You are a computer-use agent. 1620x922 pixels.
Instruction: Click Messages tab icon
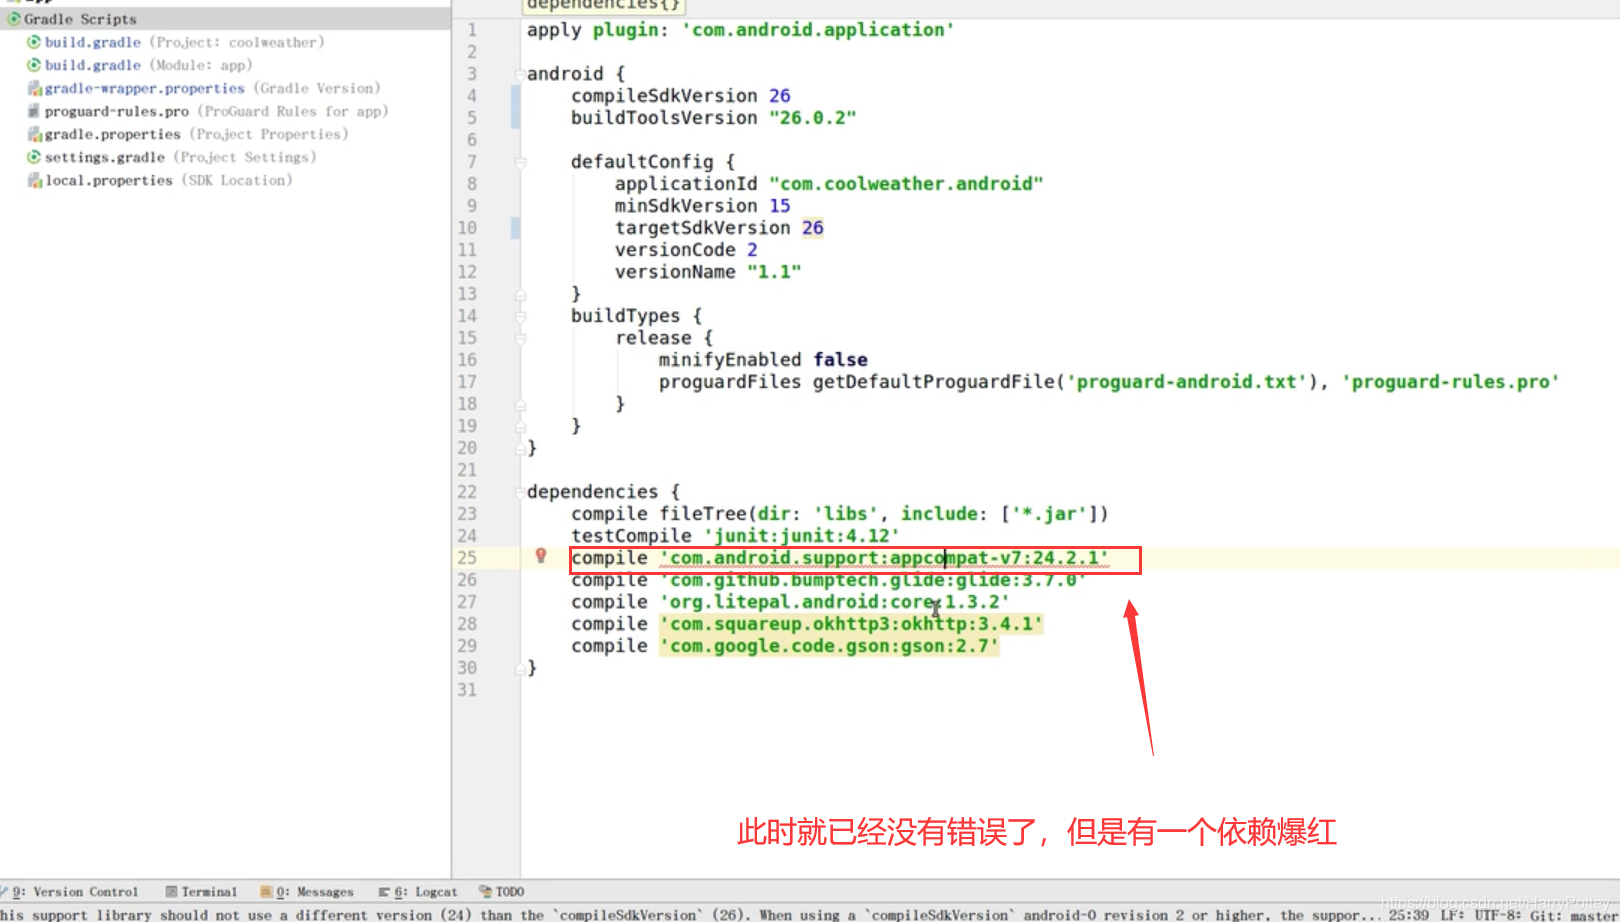pyautogui.click(x=266, y=892)
